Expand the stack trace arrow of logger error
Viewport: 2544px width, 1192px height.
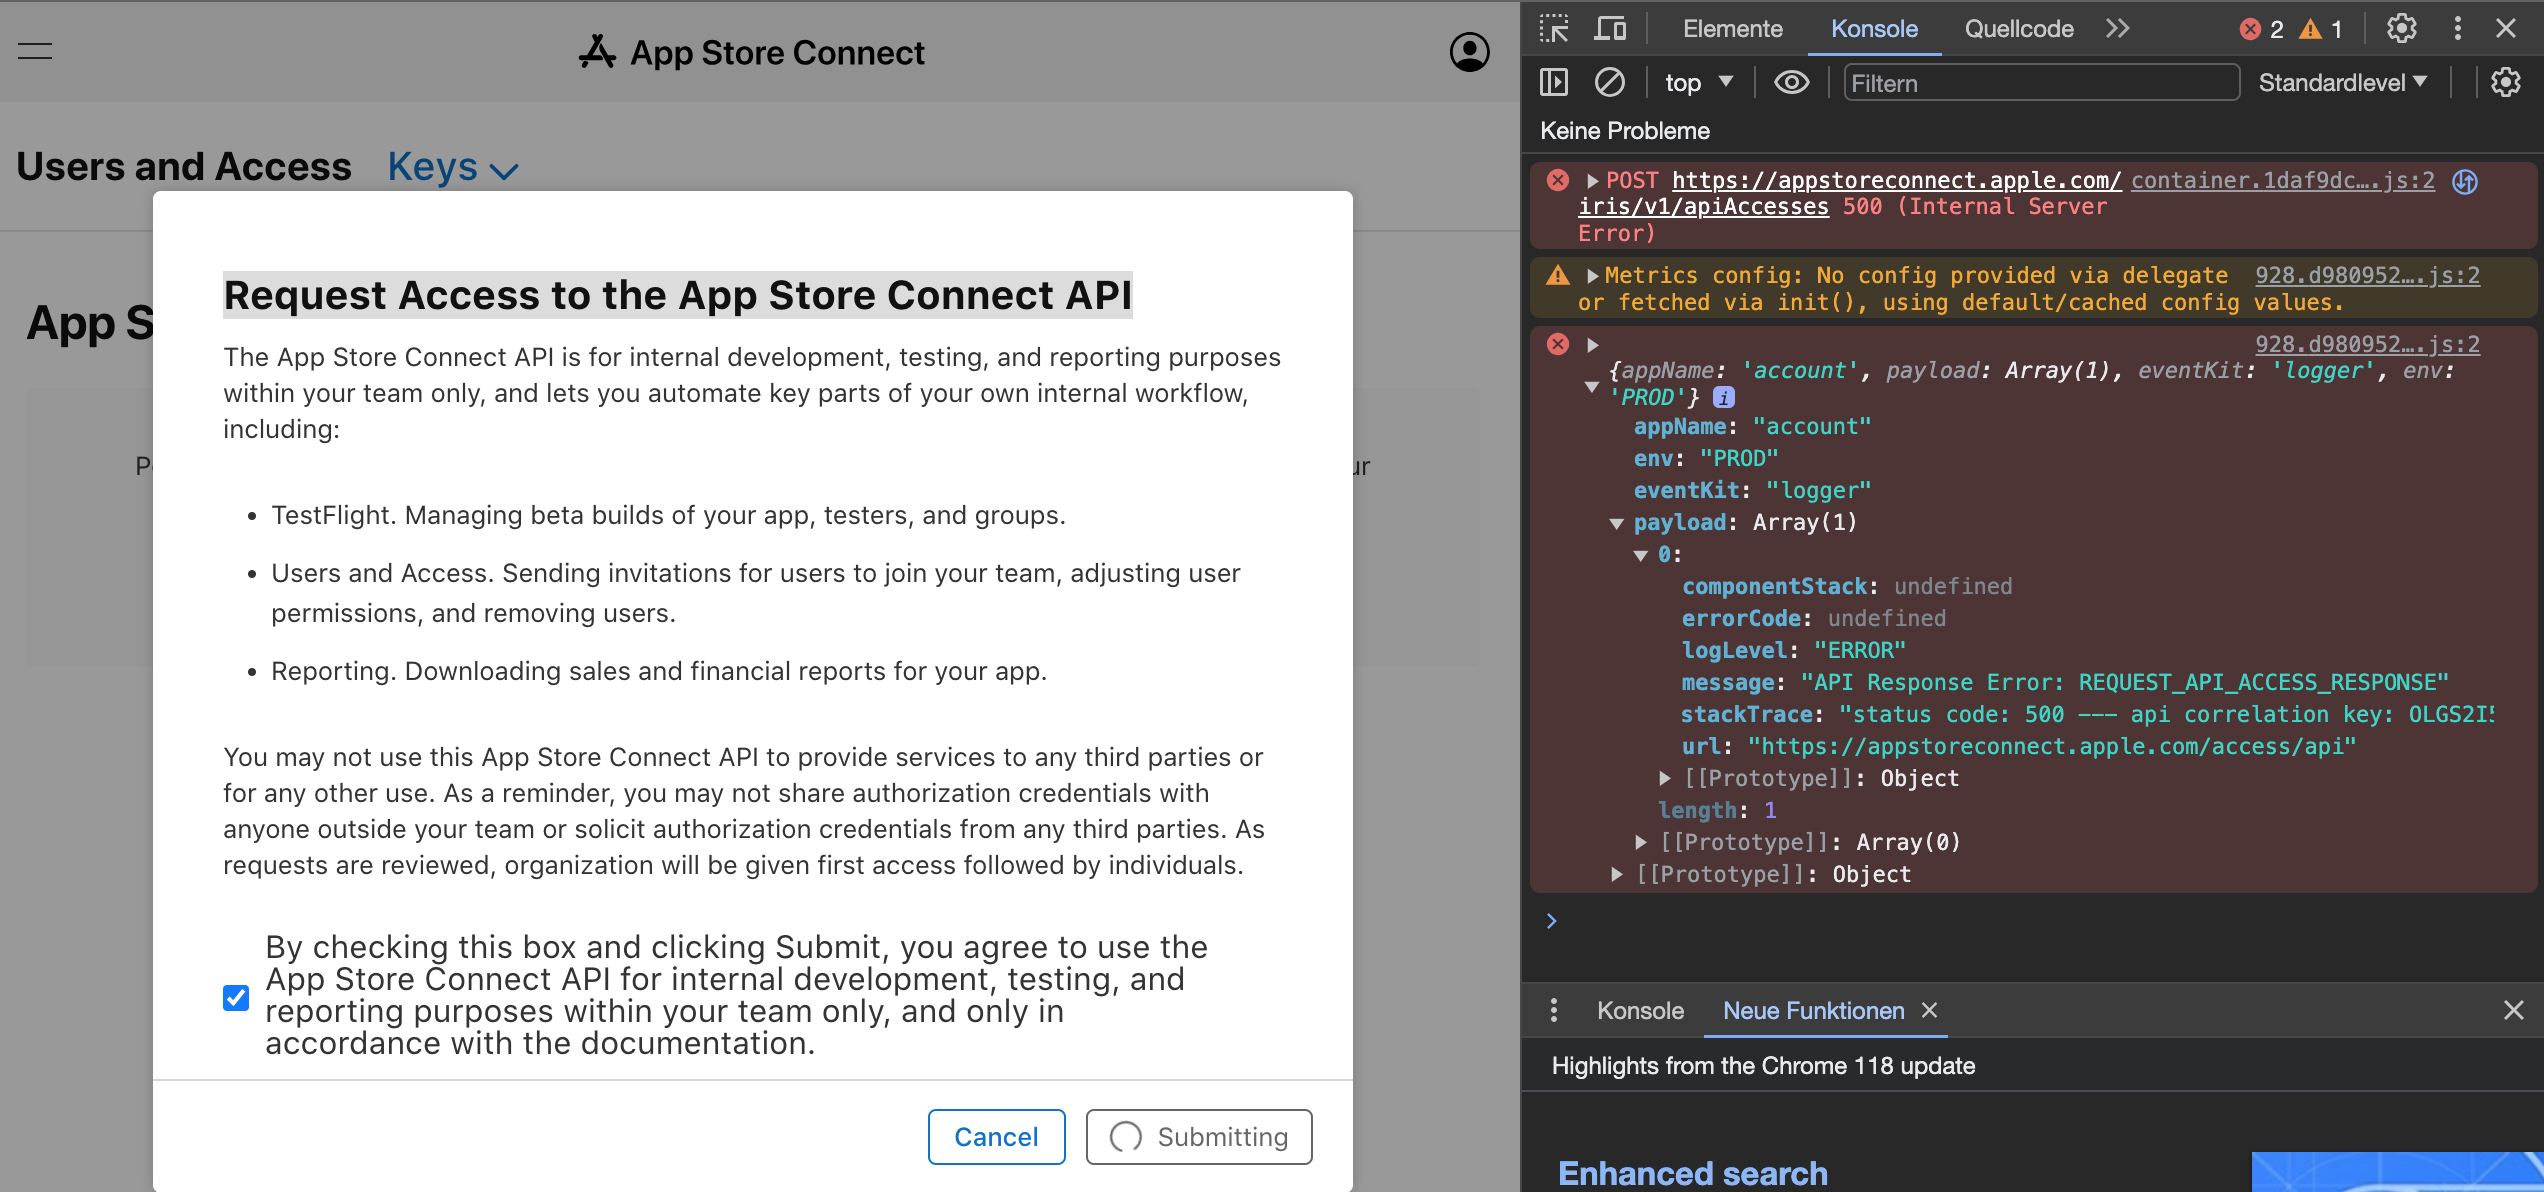tap(1592, 345)
